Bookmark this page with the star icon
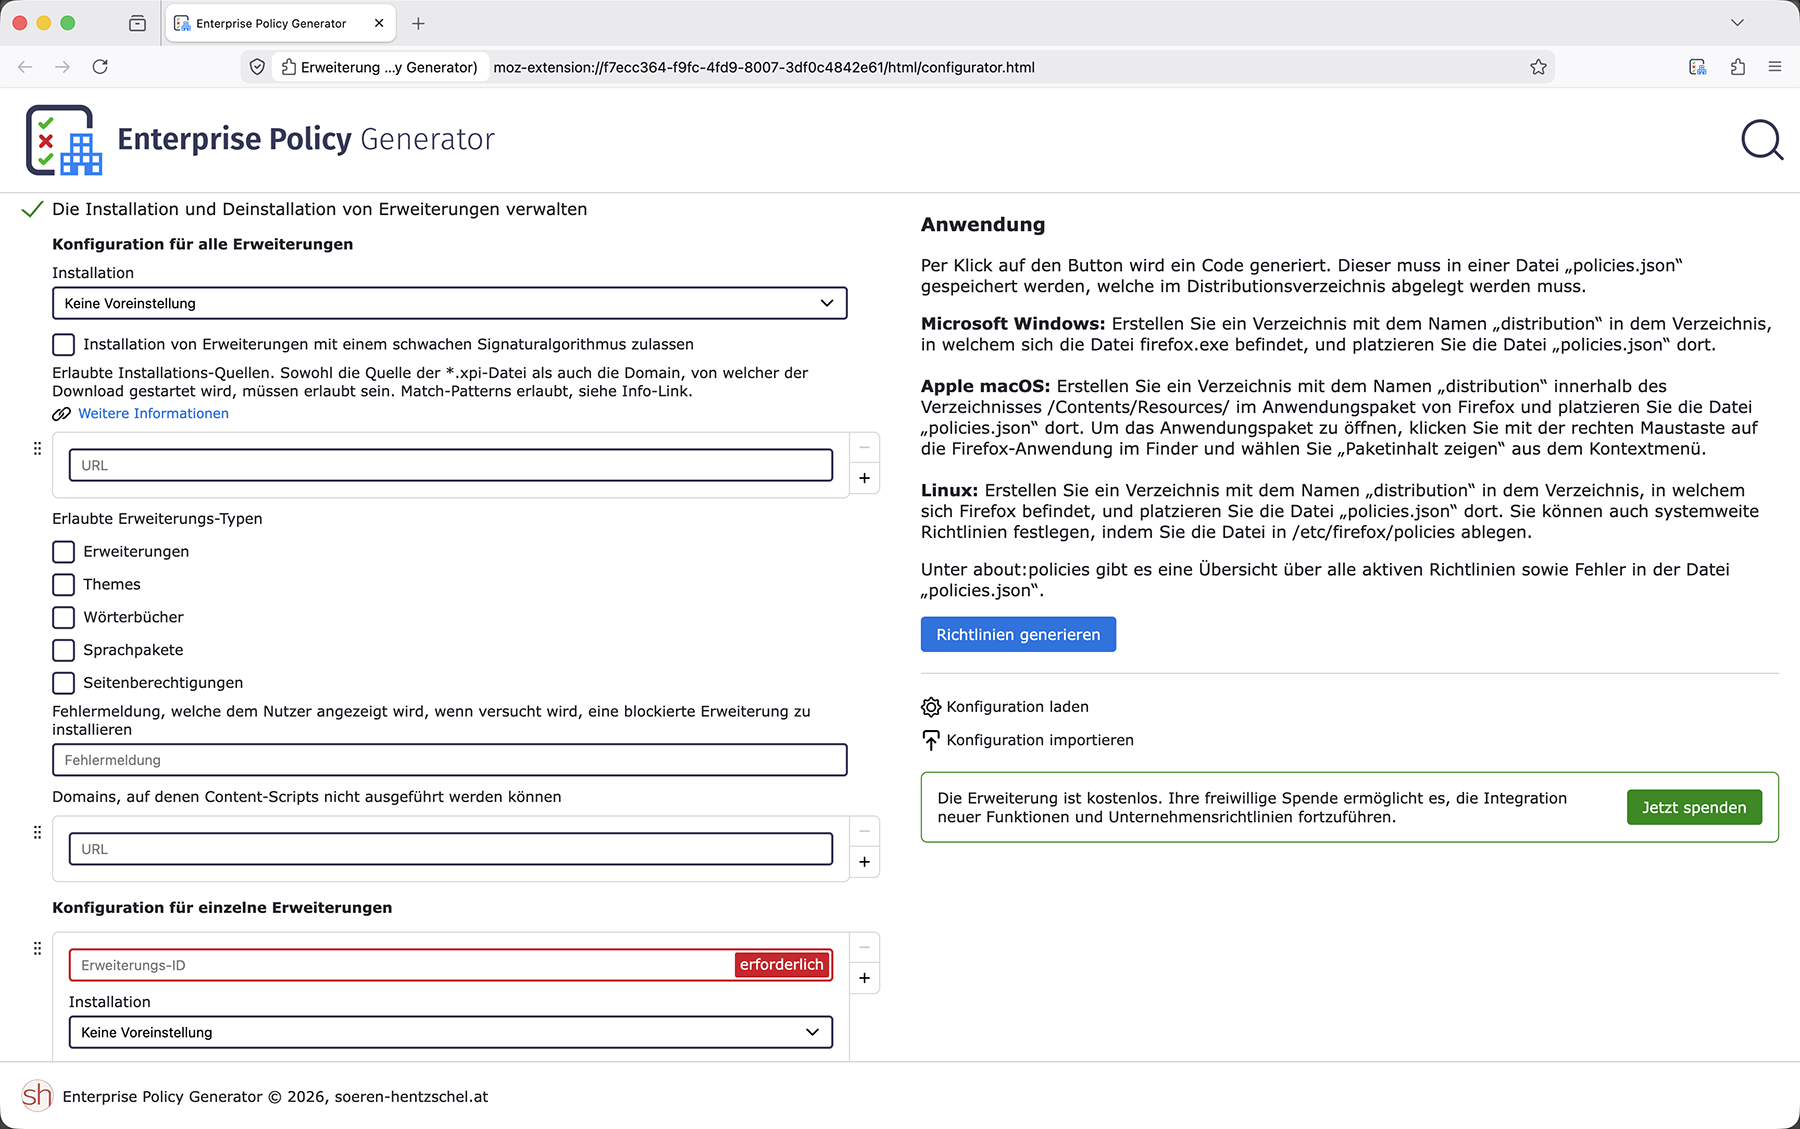 [1538, 67]
